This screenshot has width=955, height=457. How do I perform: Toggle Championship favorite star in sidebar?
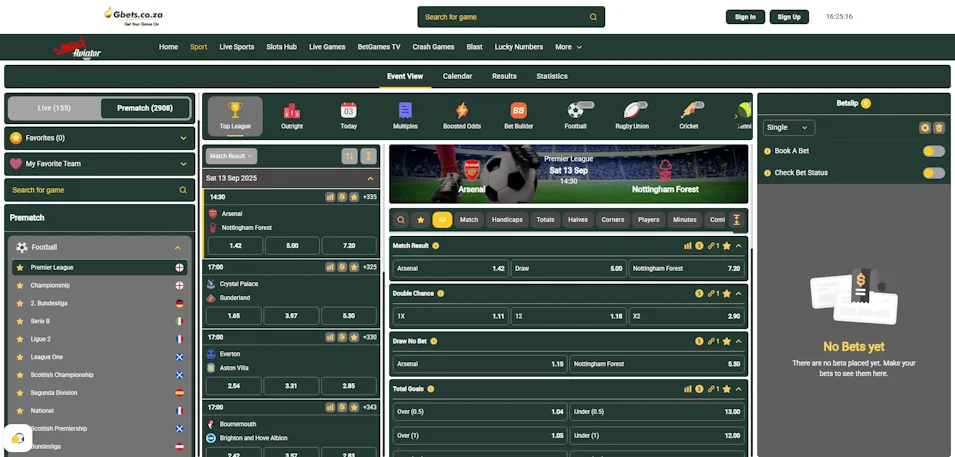click(x=20, y=285)
